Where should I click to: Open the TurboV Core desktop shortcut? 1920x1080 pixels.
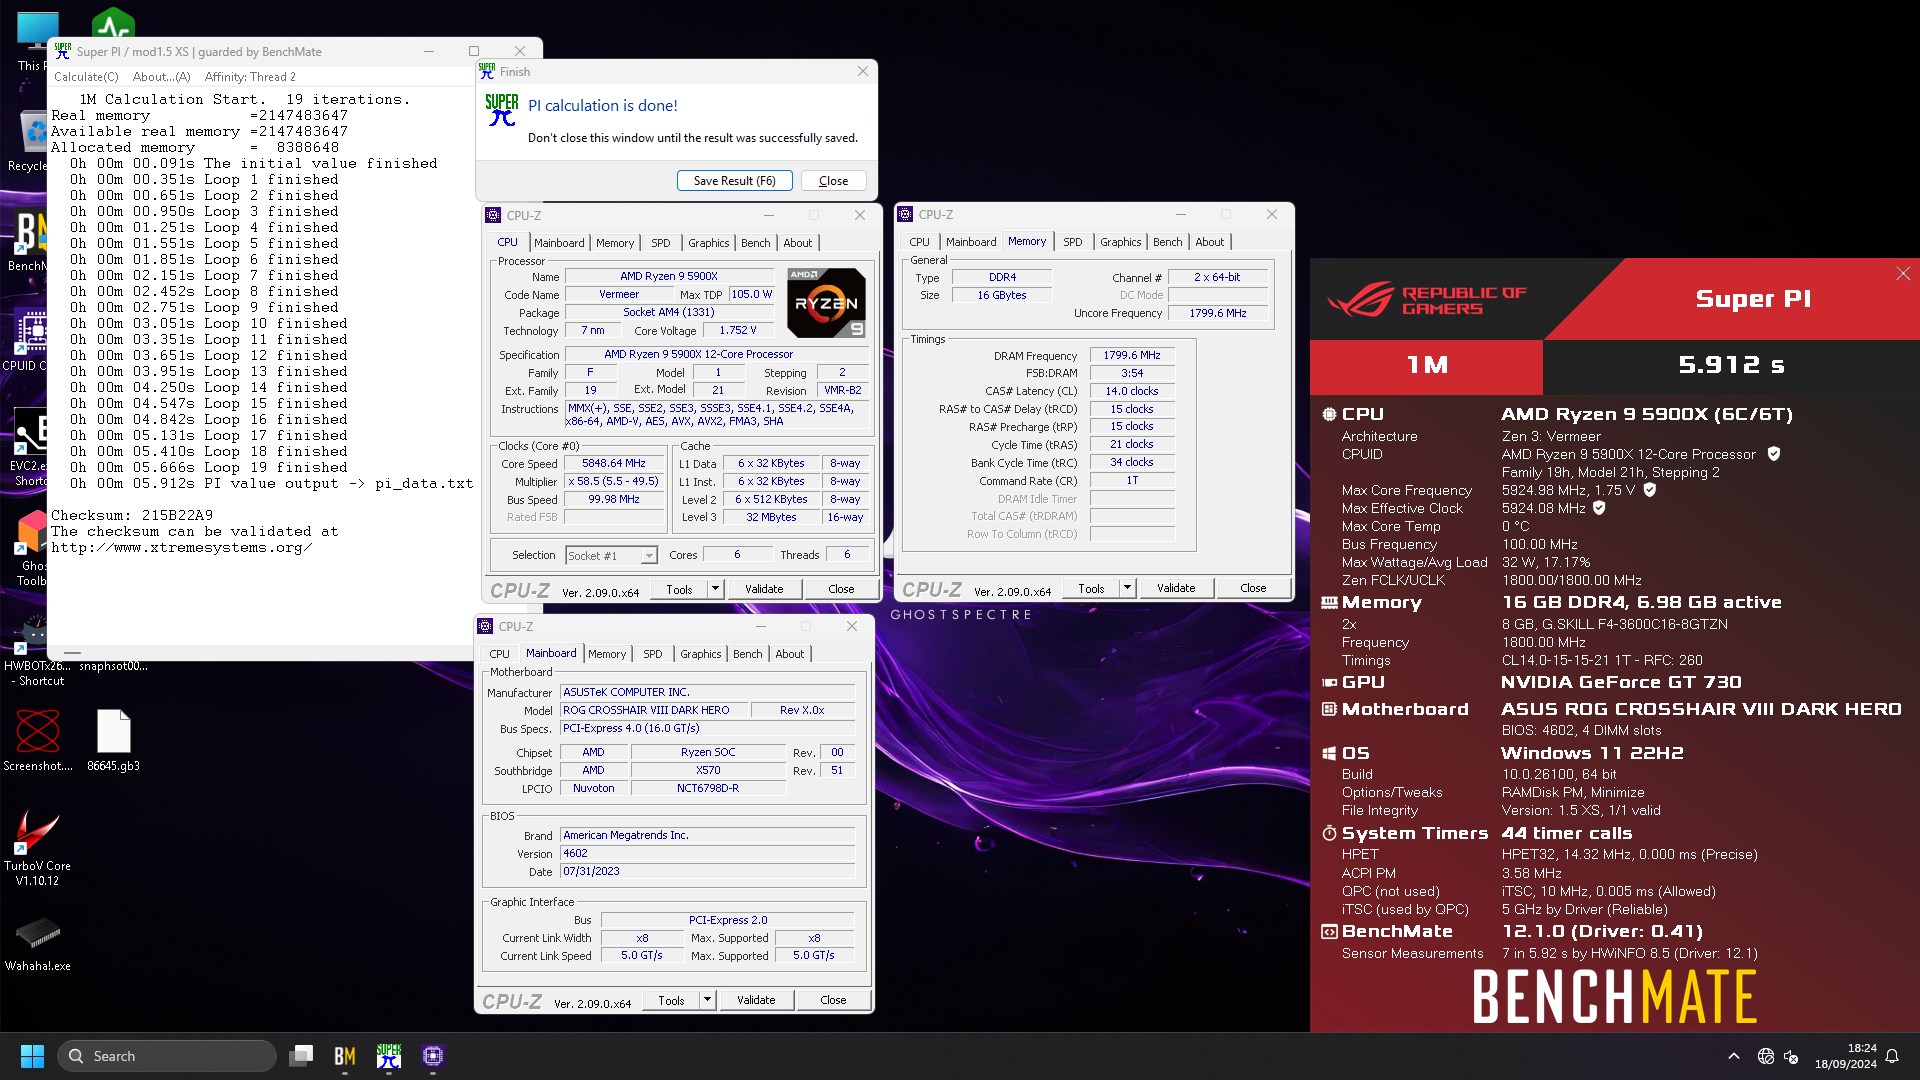coord(37,848)
